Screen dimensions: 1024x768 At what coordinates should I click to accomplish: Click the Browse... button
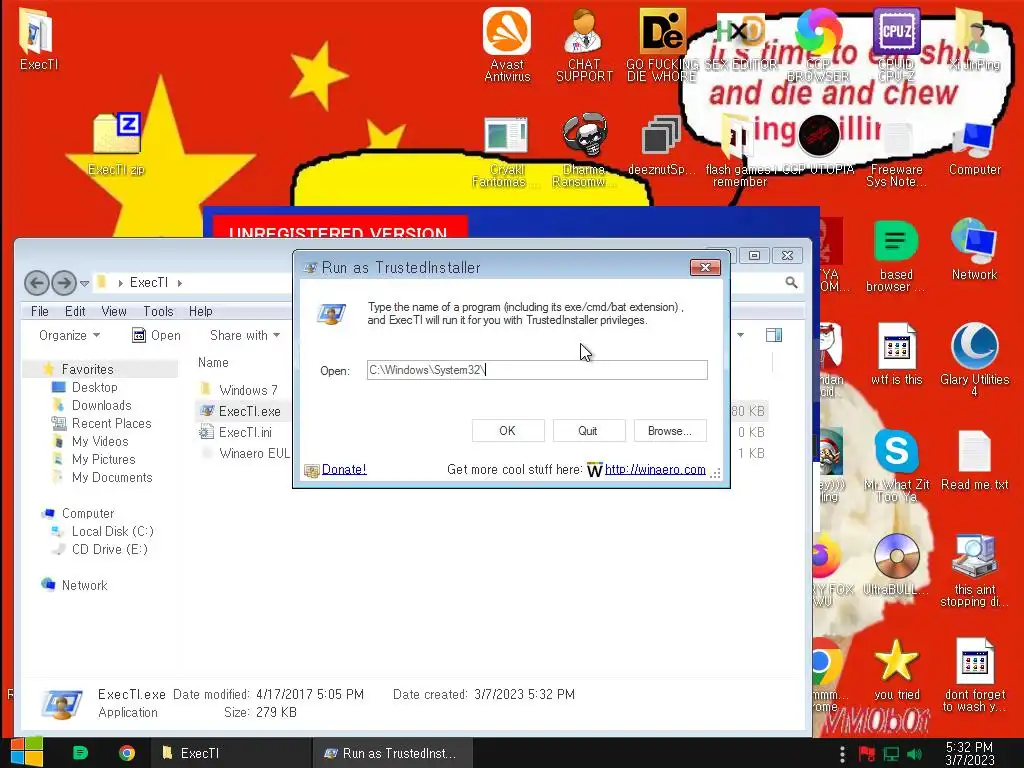tap(669, 430)
